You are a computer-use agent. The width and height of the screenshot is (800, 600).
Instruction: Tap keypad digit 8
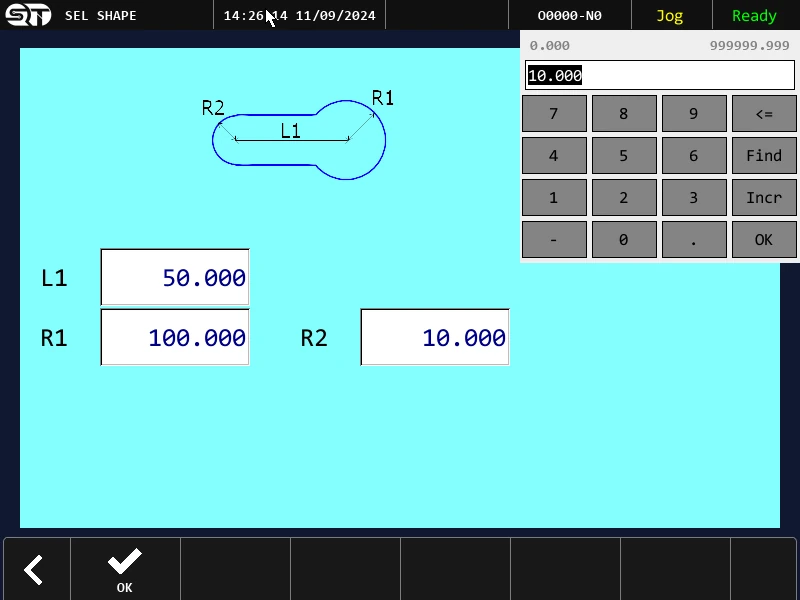(624, 113)
